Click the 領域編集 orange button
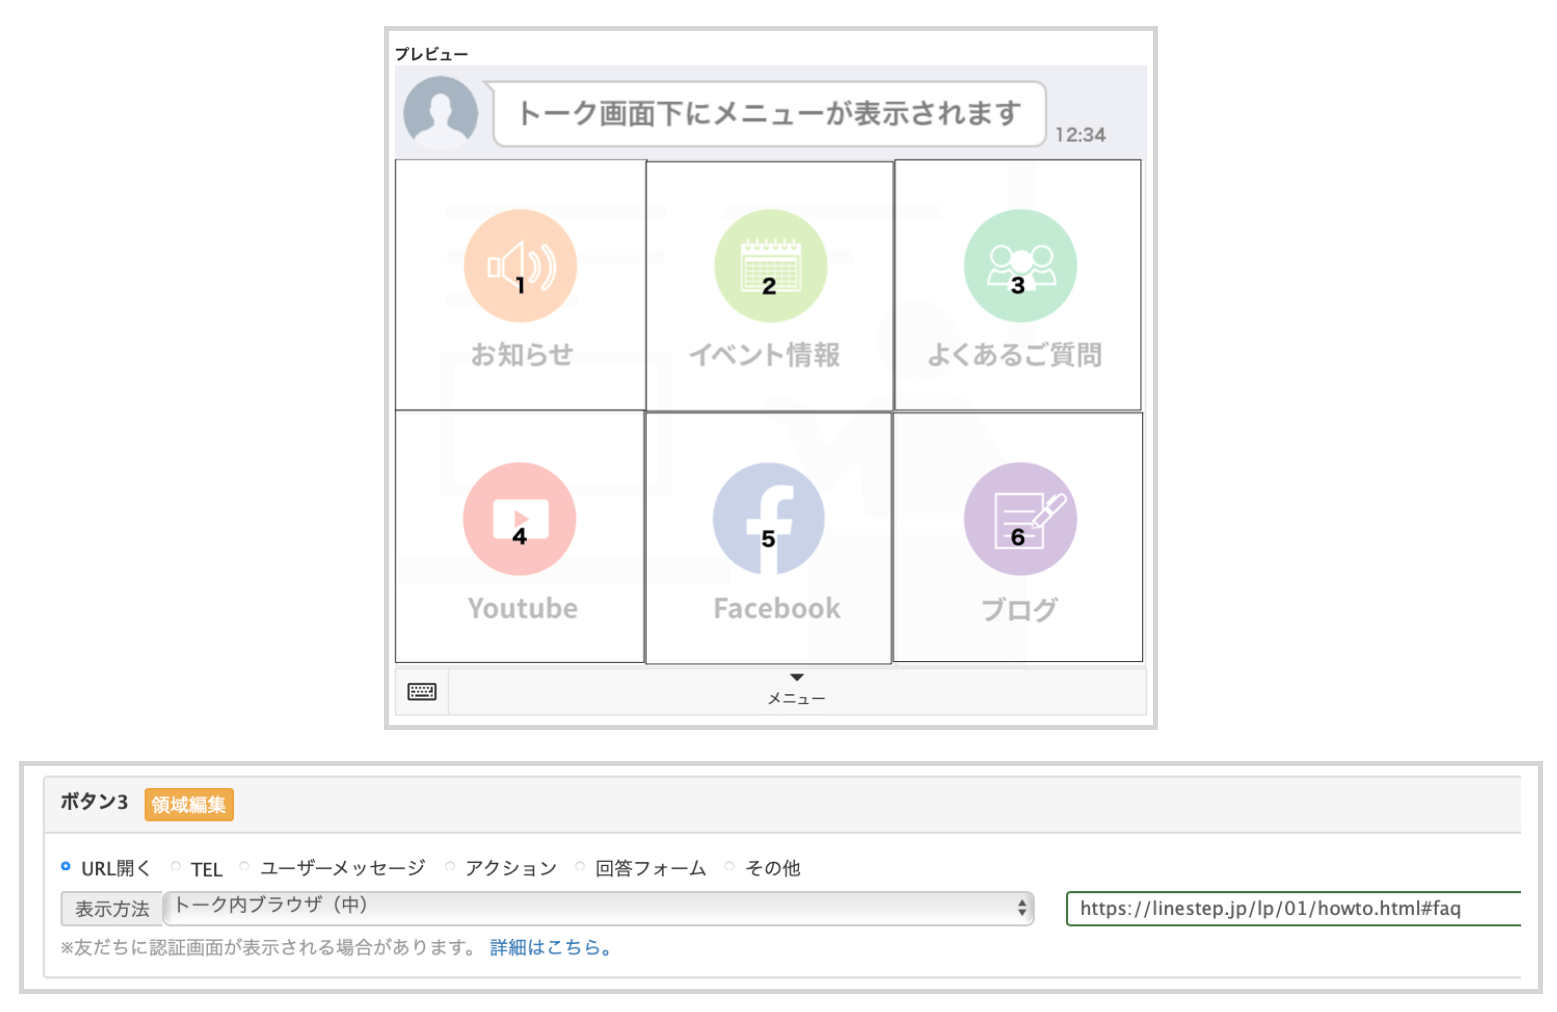The width and height of the screenshot is (1557, 1012). (189, 804)
